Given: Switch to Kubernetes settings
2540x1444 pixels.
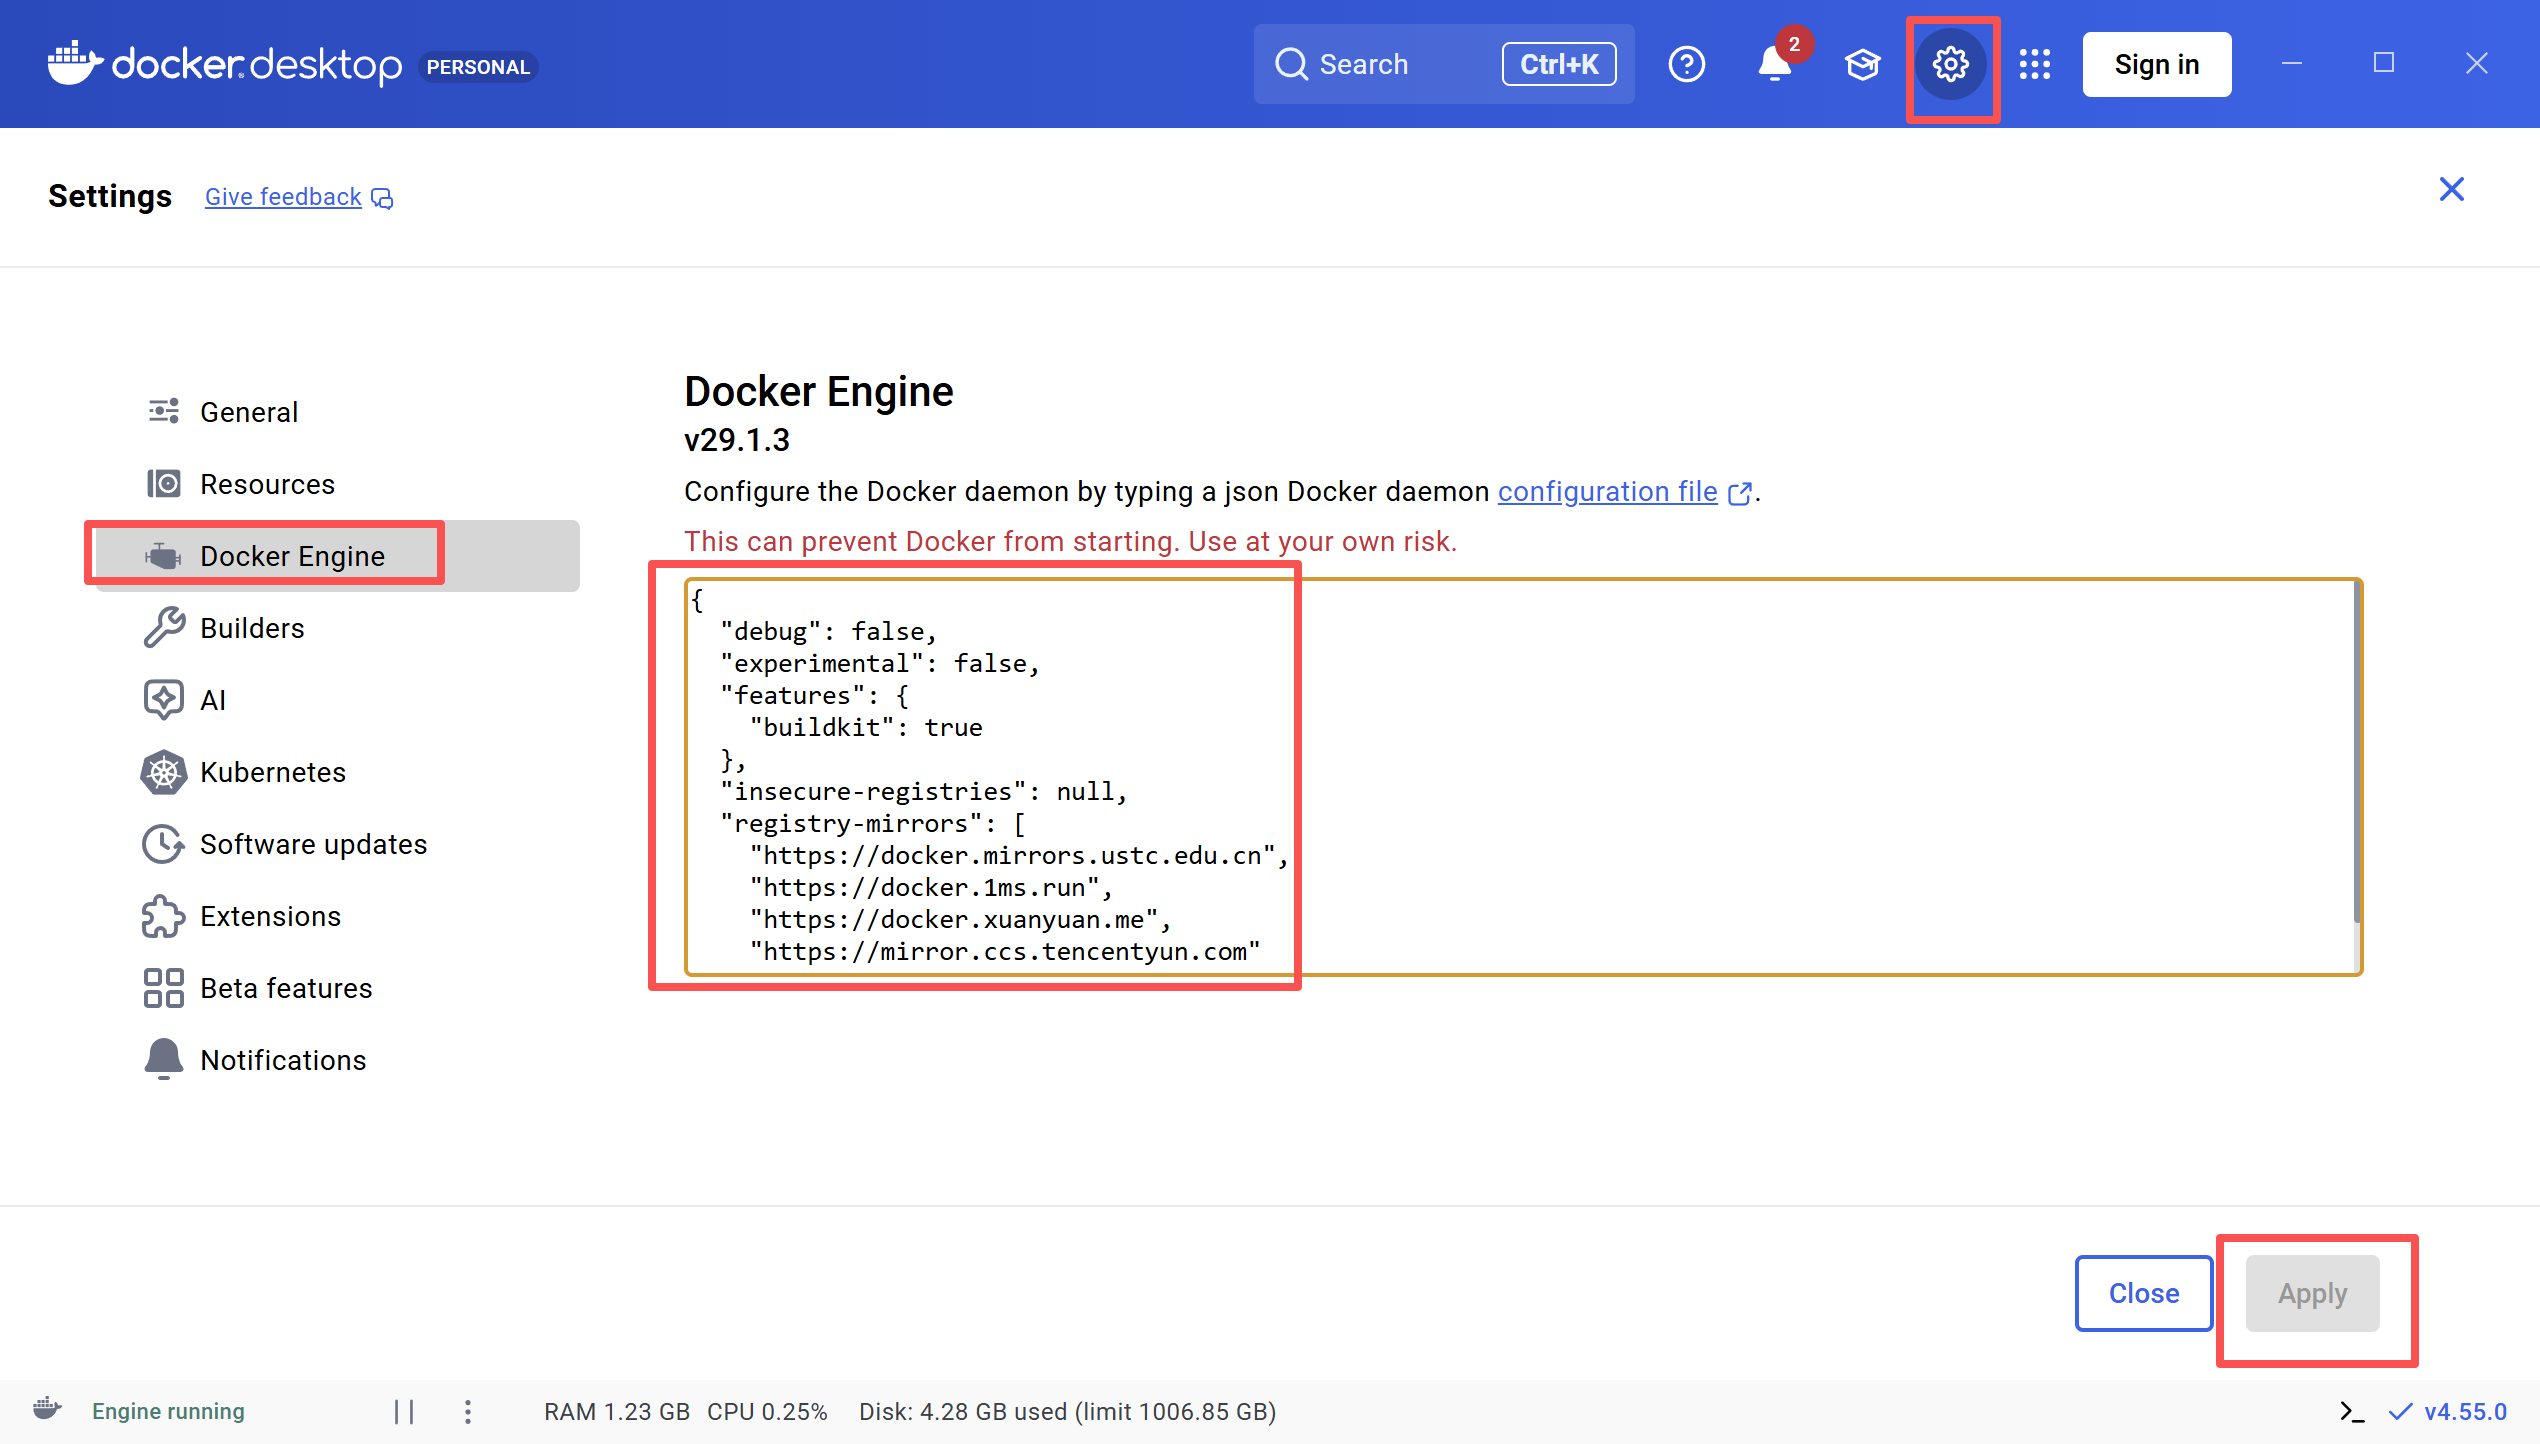Looking at the screenshot, I should (x=272, y=772).
